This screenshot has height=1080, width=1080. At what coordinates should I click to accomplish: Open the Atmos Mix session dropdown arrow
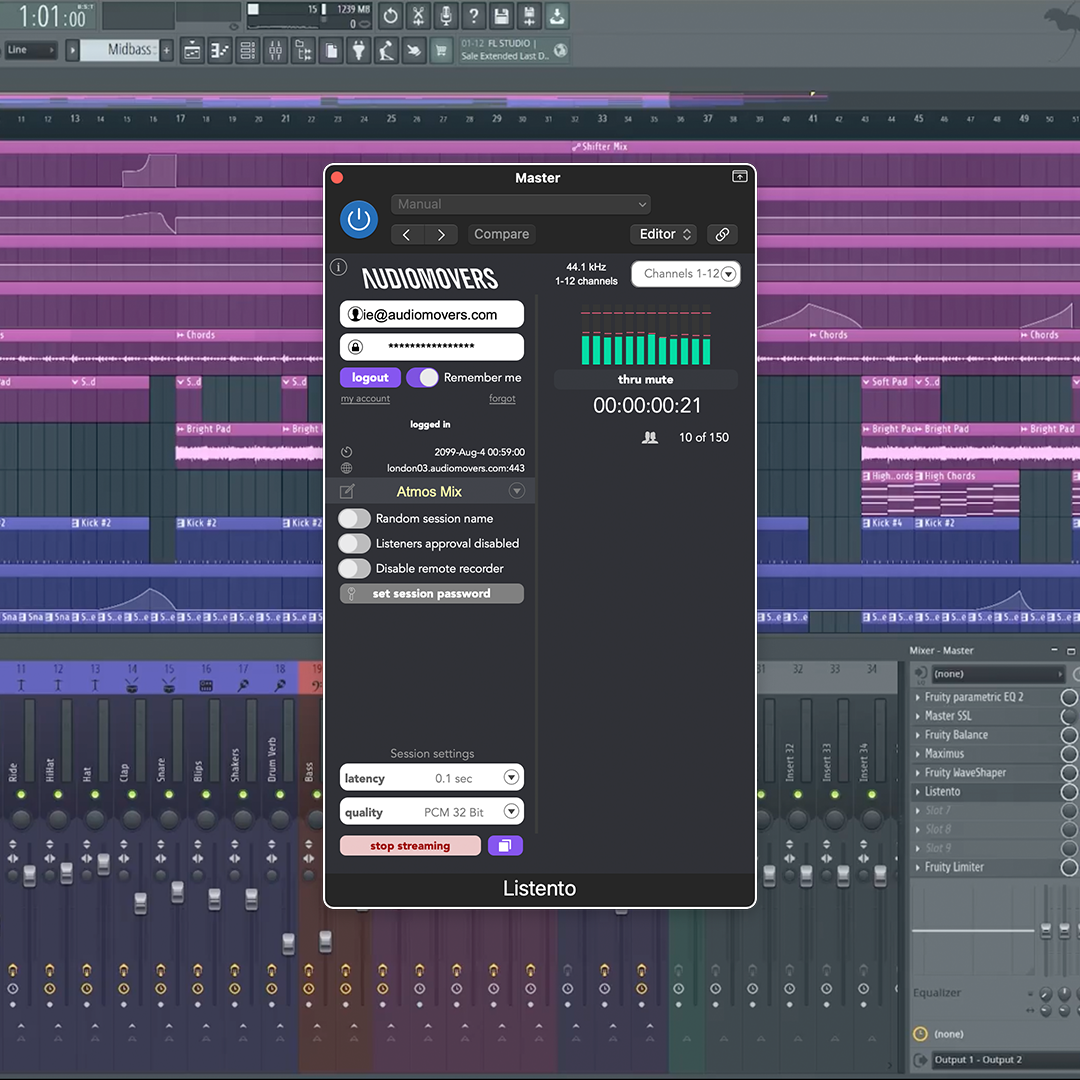point(517,490)
